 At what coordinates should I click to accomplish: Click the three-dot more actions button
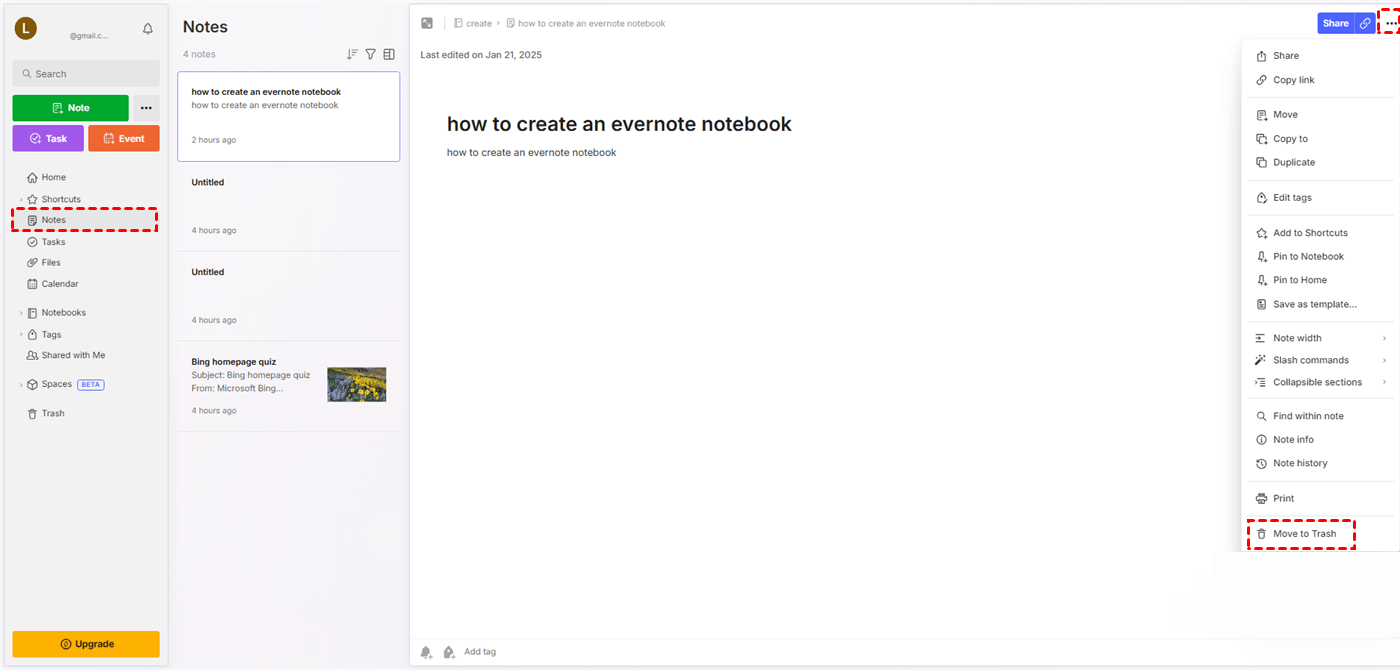coord(1390,23)
